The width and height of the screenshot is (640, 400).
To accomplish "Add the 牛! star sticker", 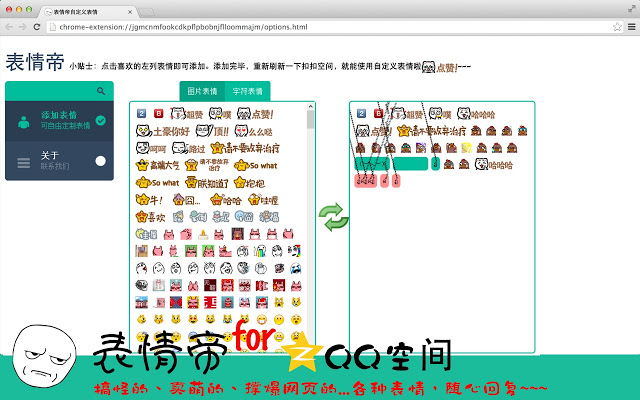I will (x=149, y=200).
